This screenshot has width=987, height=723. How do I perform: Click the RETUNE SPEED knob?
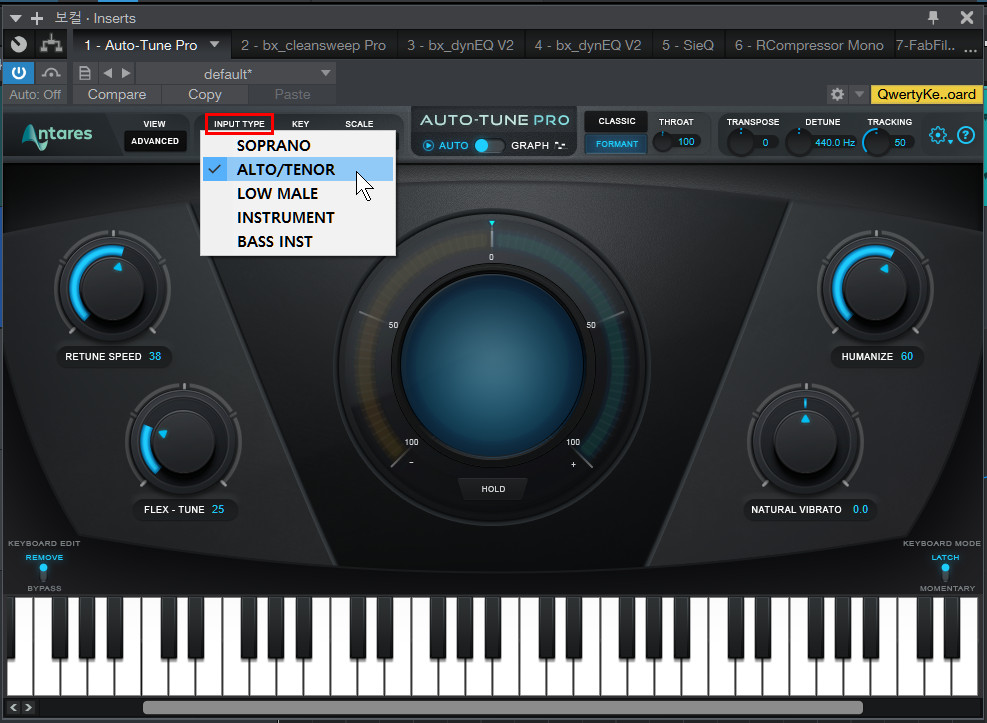point(113,287)
